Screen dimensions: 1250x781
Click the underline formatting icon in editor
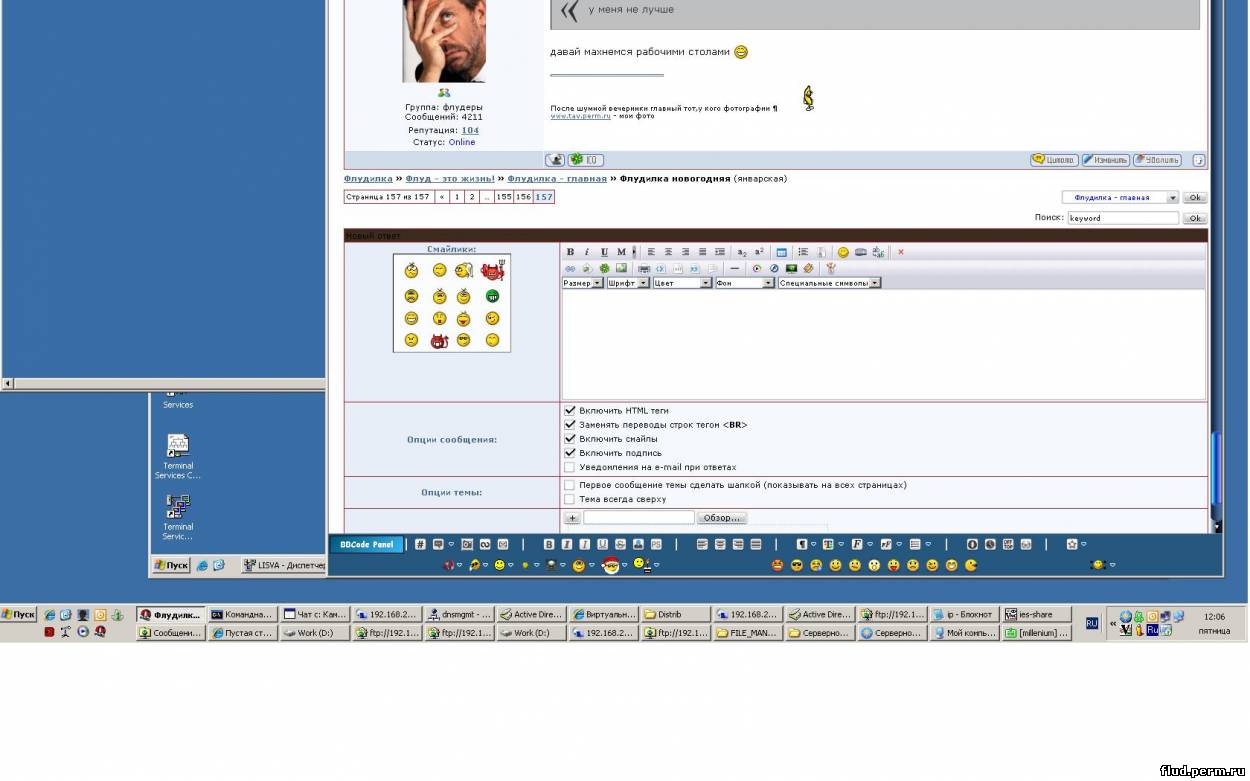tap(604, 252)
